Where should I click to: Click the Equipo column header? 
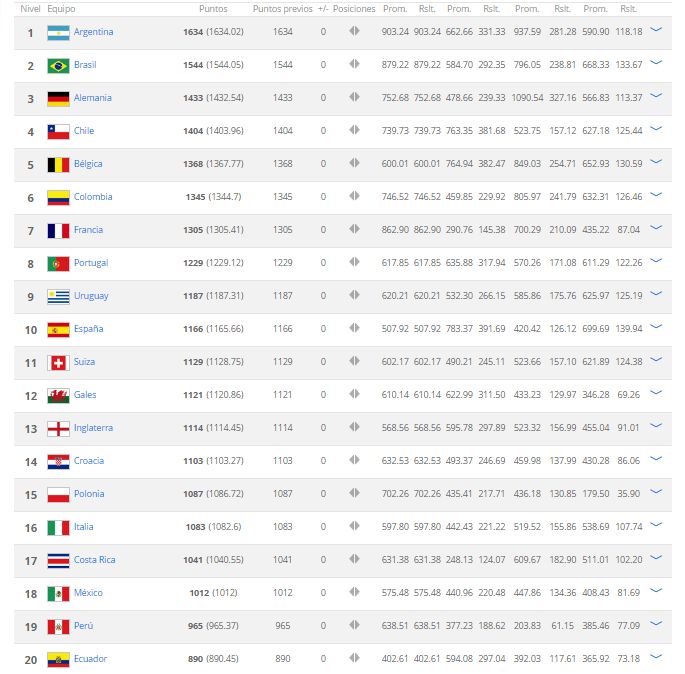click(61, 9)
